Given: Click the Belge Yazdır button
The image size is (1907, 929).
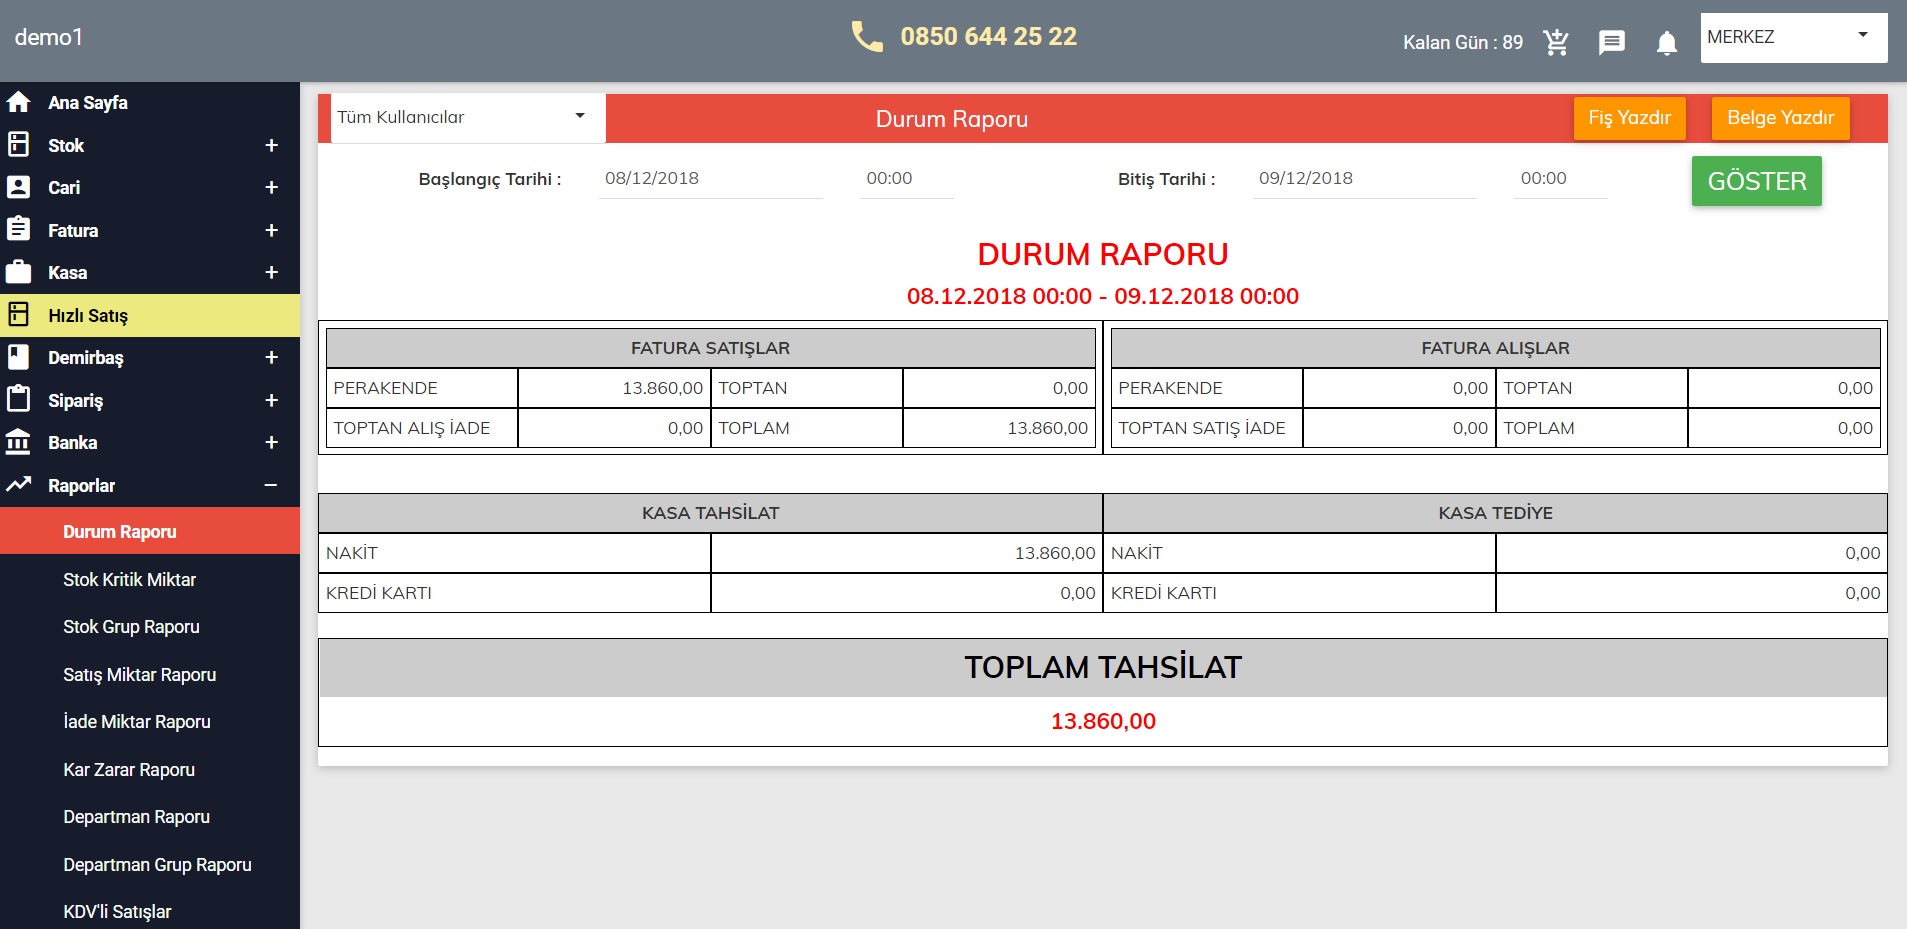Looking at the screenshot, I should 1780,118.
